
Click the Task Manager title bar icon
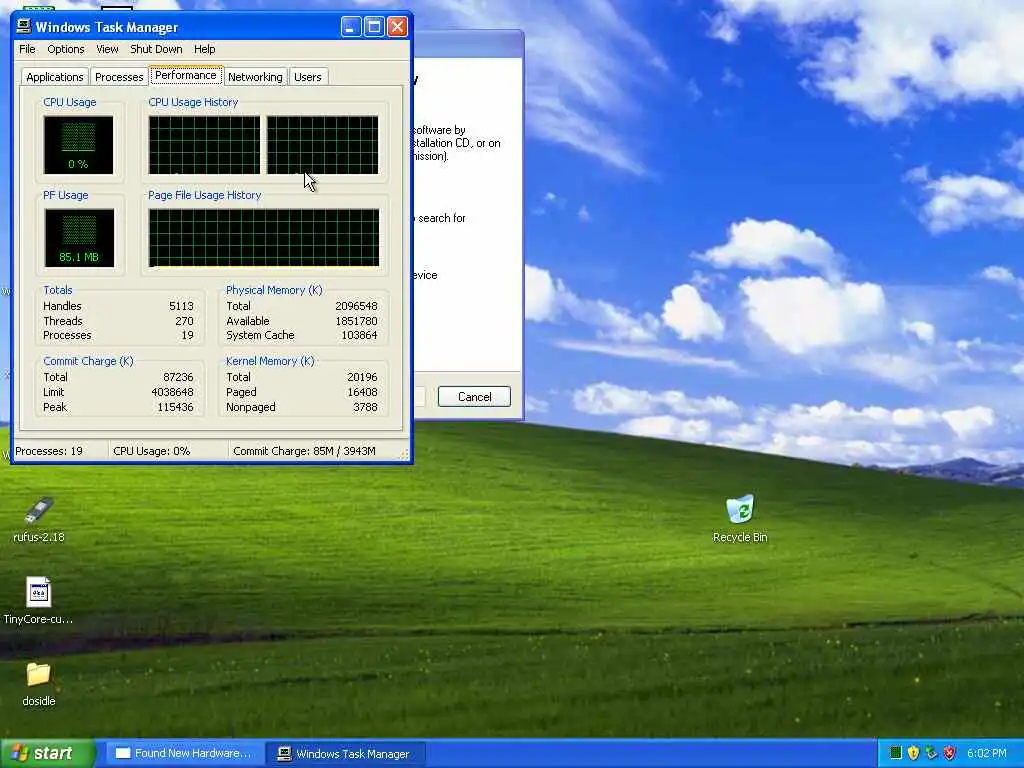[24, 26]
